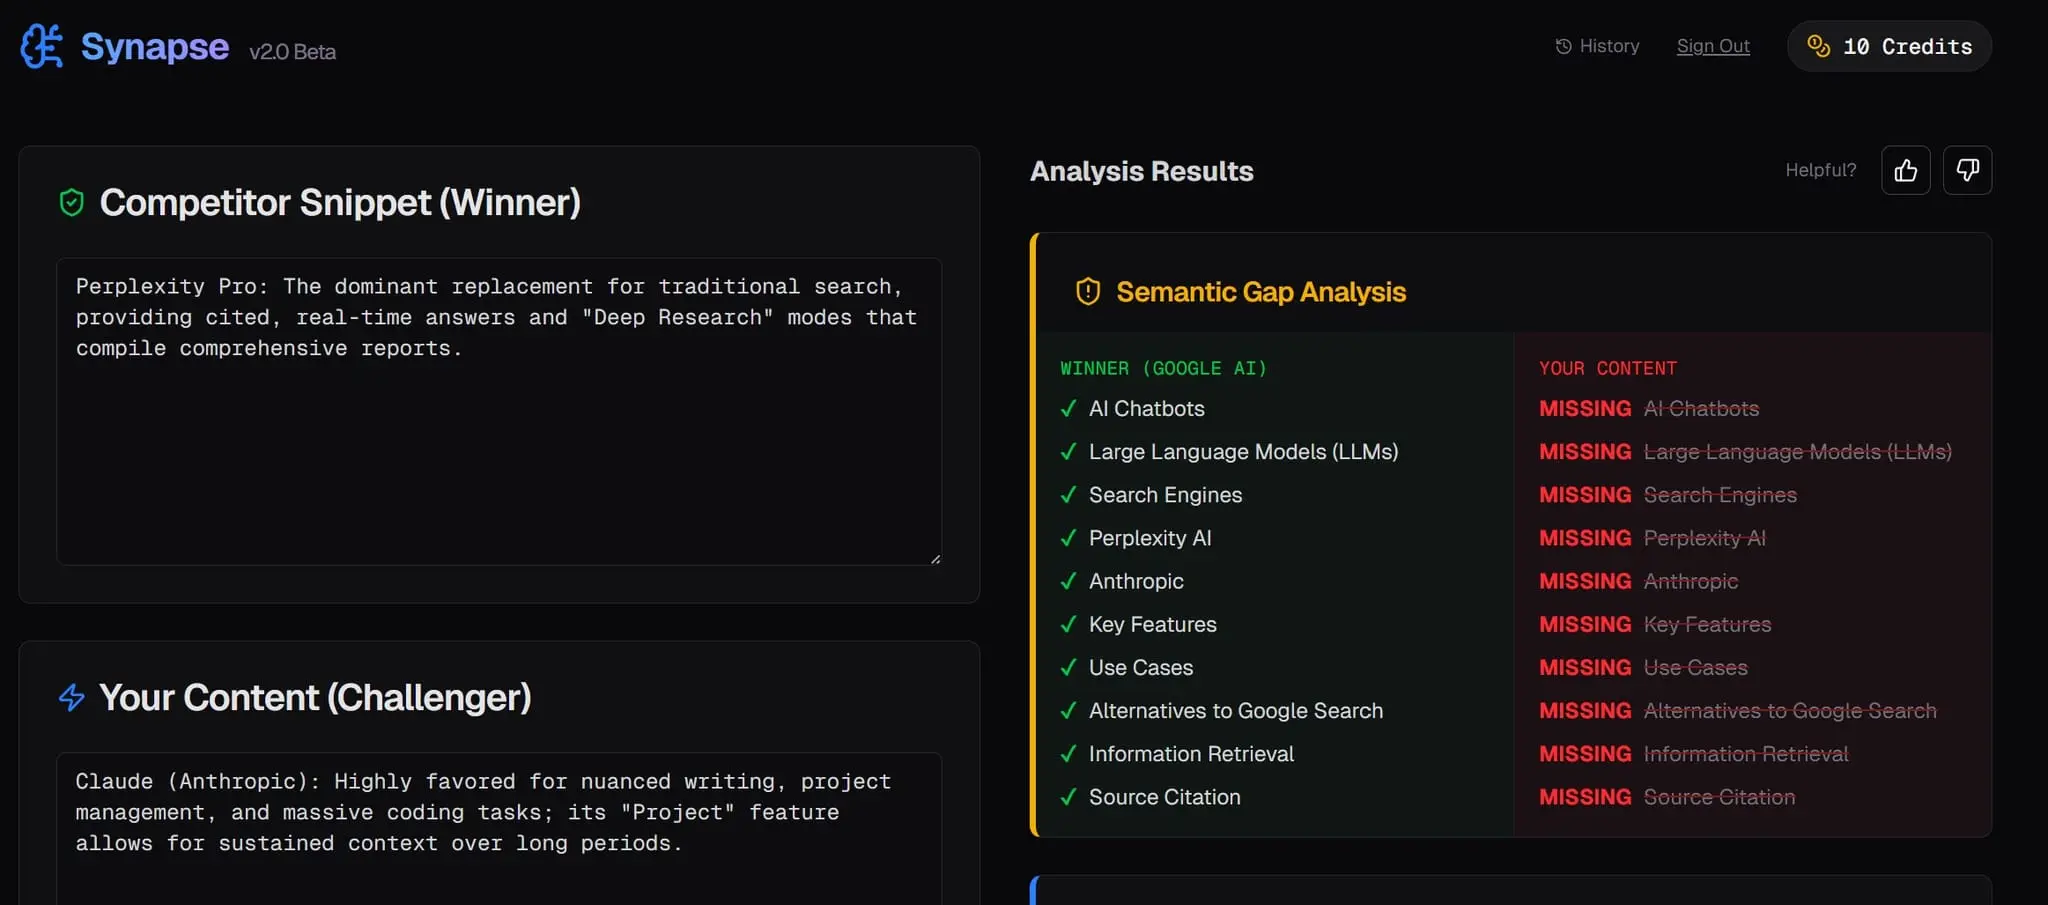2048x905 pixels.
Task: Click the 'Helpful?' label
Action: tap(1821, 170)
